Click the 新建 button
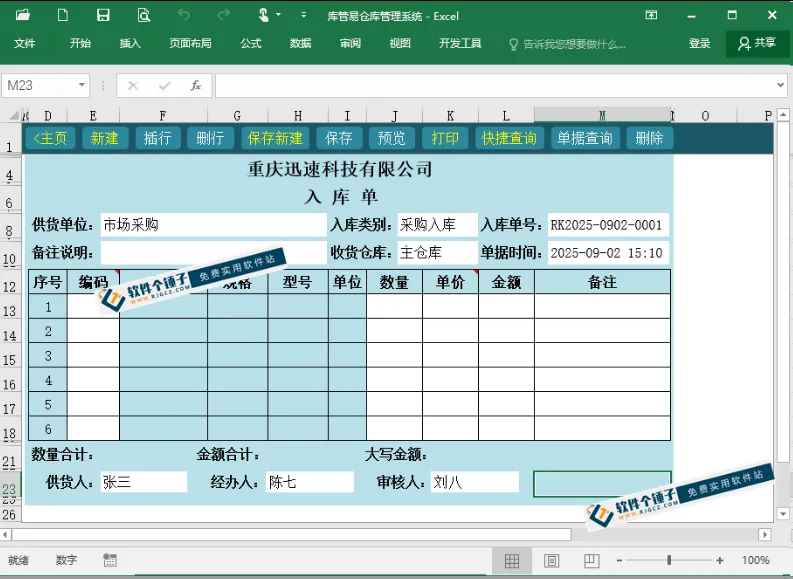The image size is (793, 579). 104,138
